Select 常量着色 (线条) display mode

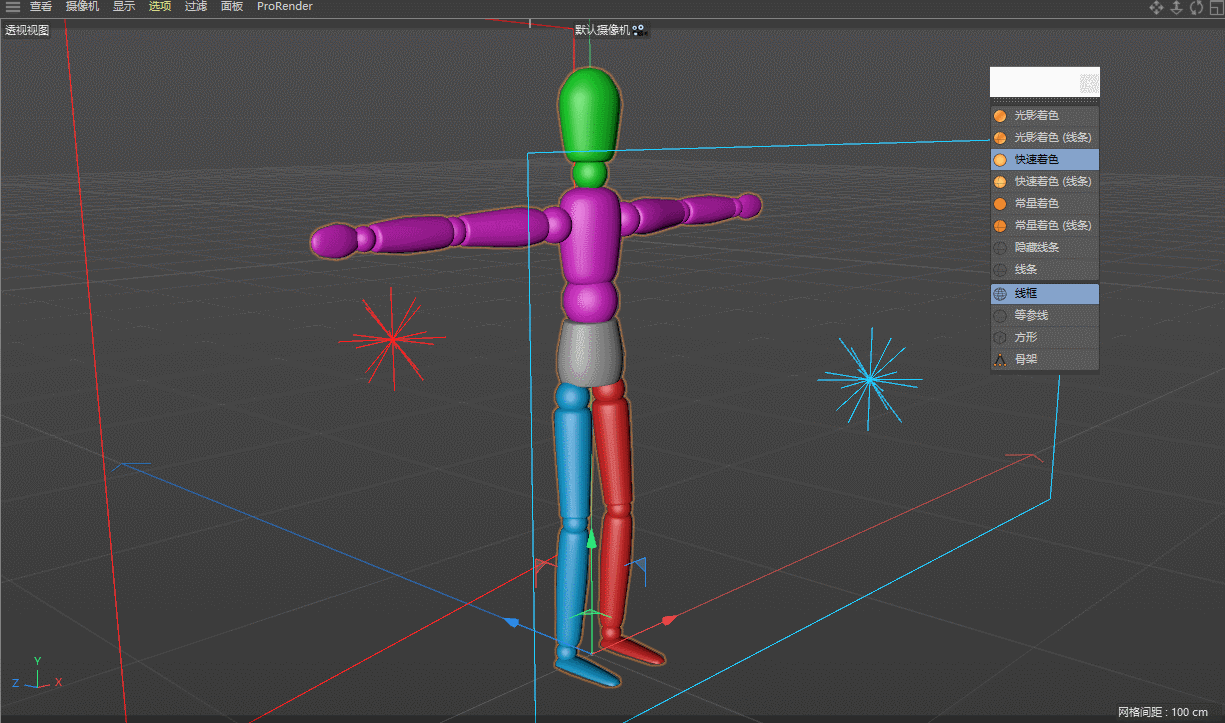(x=1045, y=226)
